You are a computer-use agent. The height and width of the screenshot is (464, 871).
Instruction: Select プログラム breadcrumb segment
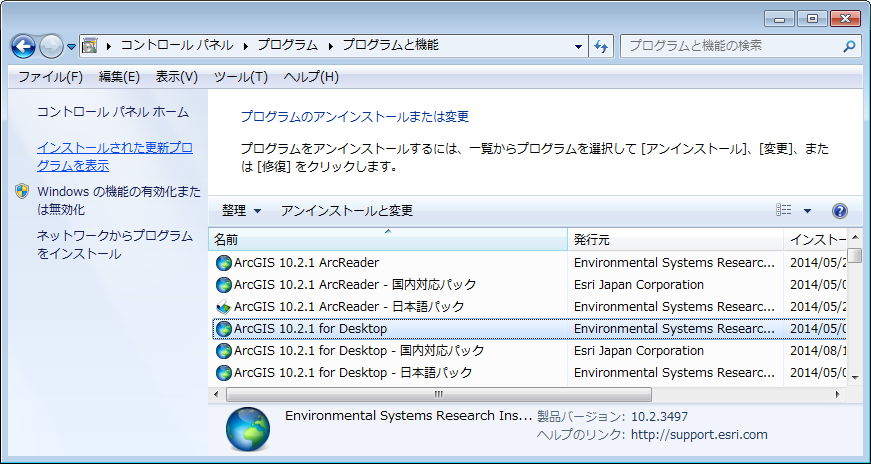click(287, 46)
